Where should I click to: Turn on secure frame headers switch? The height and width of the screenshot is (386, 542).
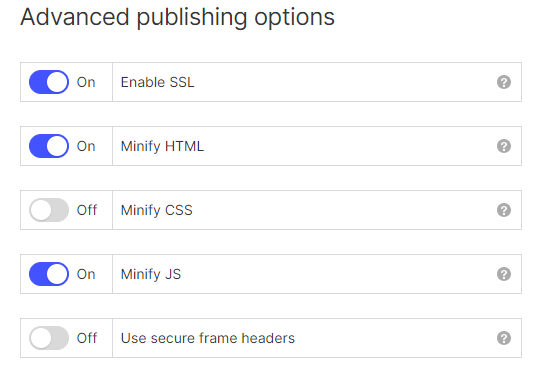pyautogui.click(x=49, y=338)
